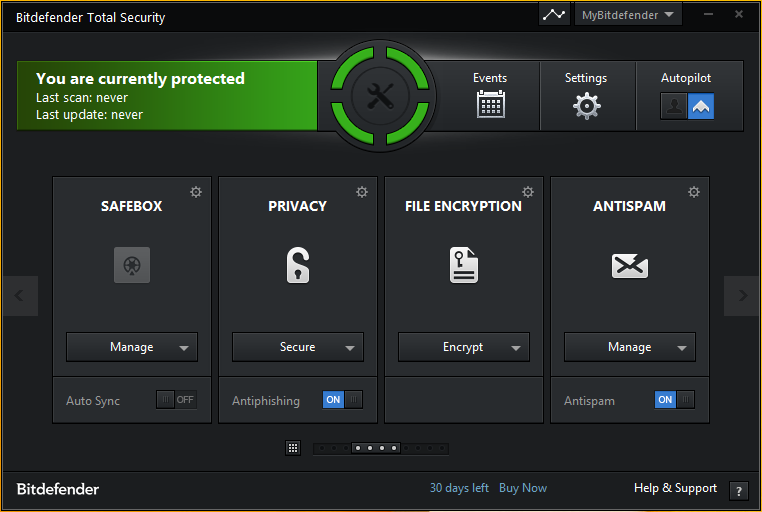Expand the Encrypt dropdown arrow

516,348
